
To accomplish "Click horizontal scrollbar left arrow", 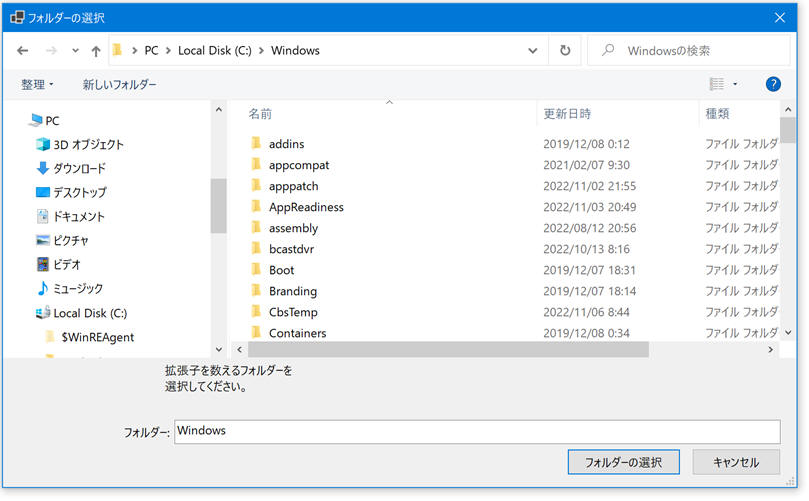I will click(239, 350).
